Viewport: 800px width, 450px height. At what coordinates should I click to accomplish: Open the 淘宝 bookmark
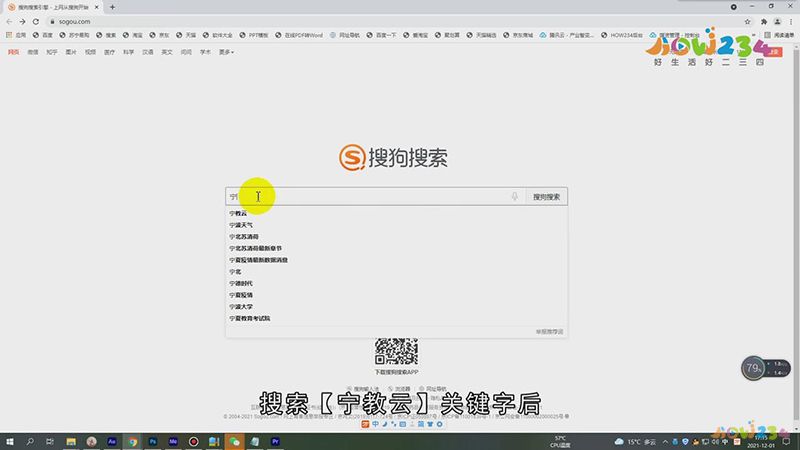click(x=133, y=35)
